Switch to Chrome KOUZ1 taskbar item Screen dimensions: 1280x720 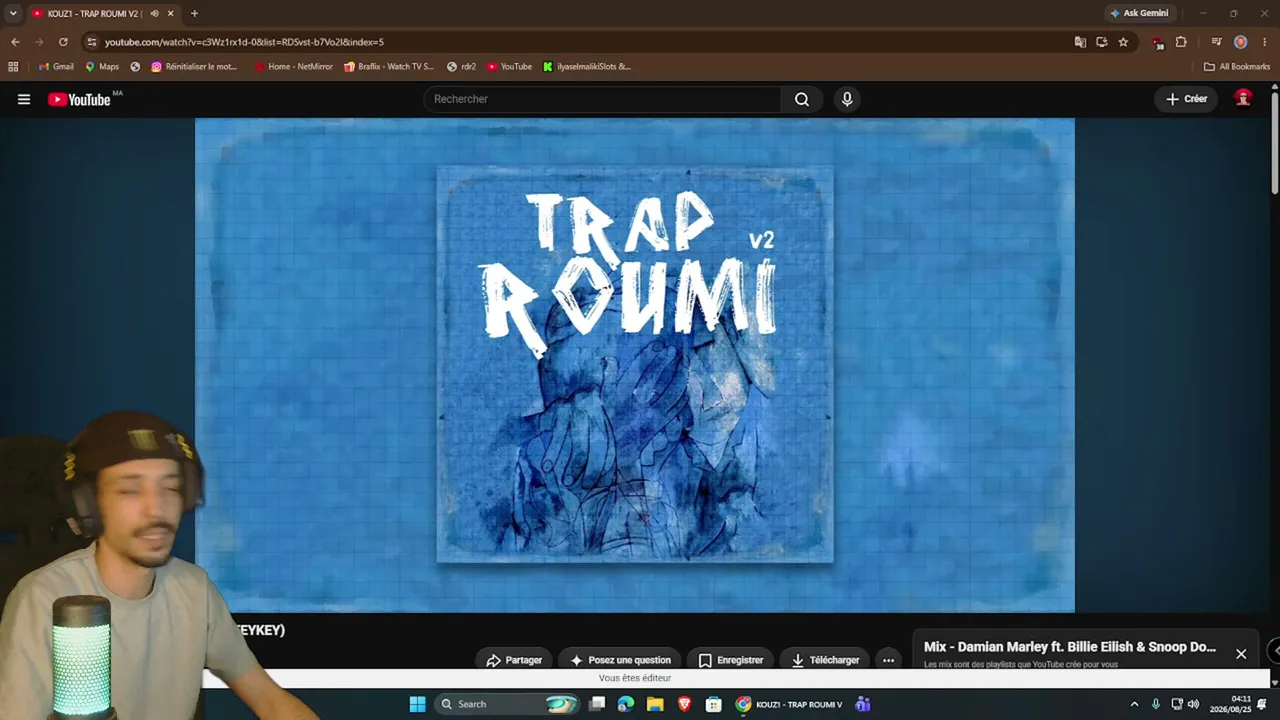point(789,704)
